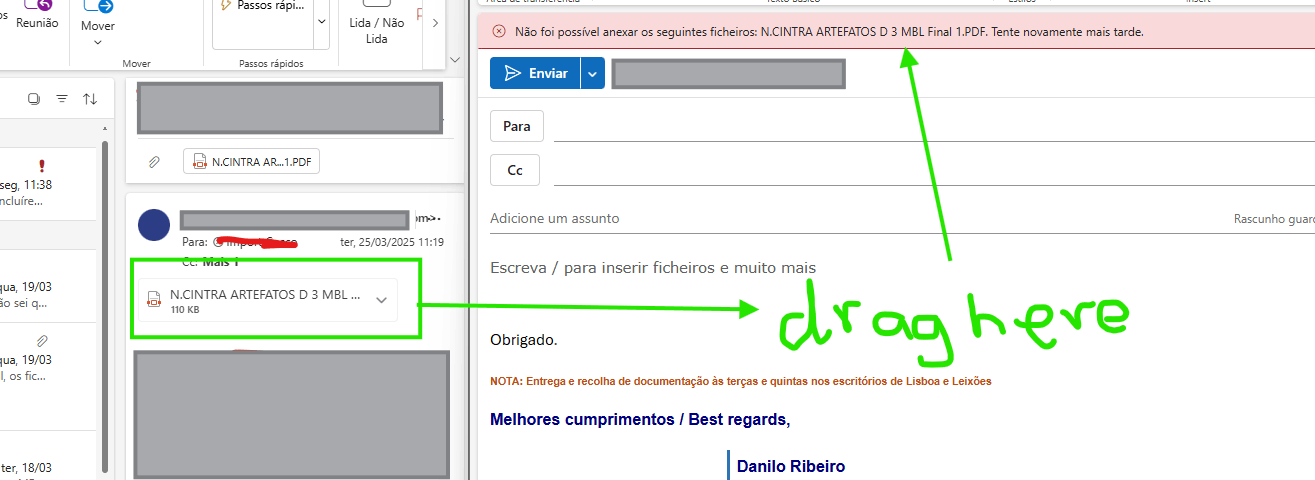Click the Enviar send button
The width and height of the screenshot is (1315, 480).
pyautogui.click(x=535, y=73)
